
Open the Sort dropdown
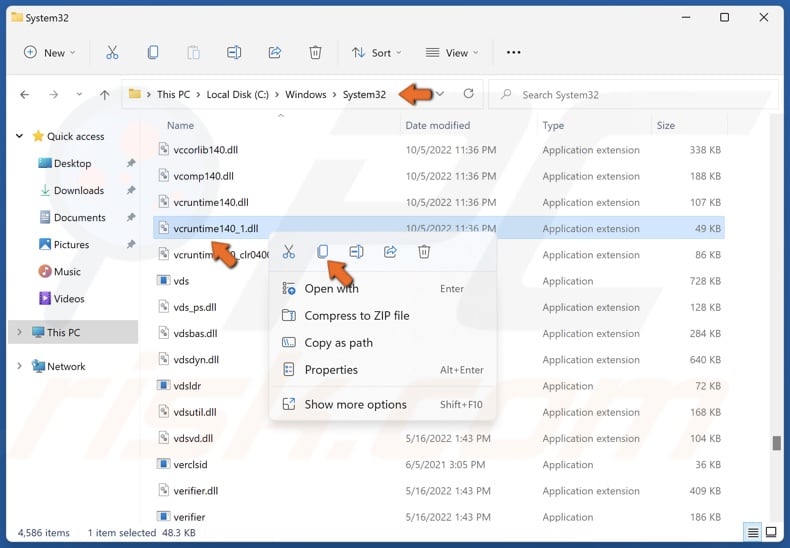pyautogui.click(x=376, y=52)
